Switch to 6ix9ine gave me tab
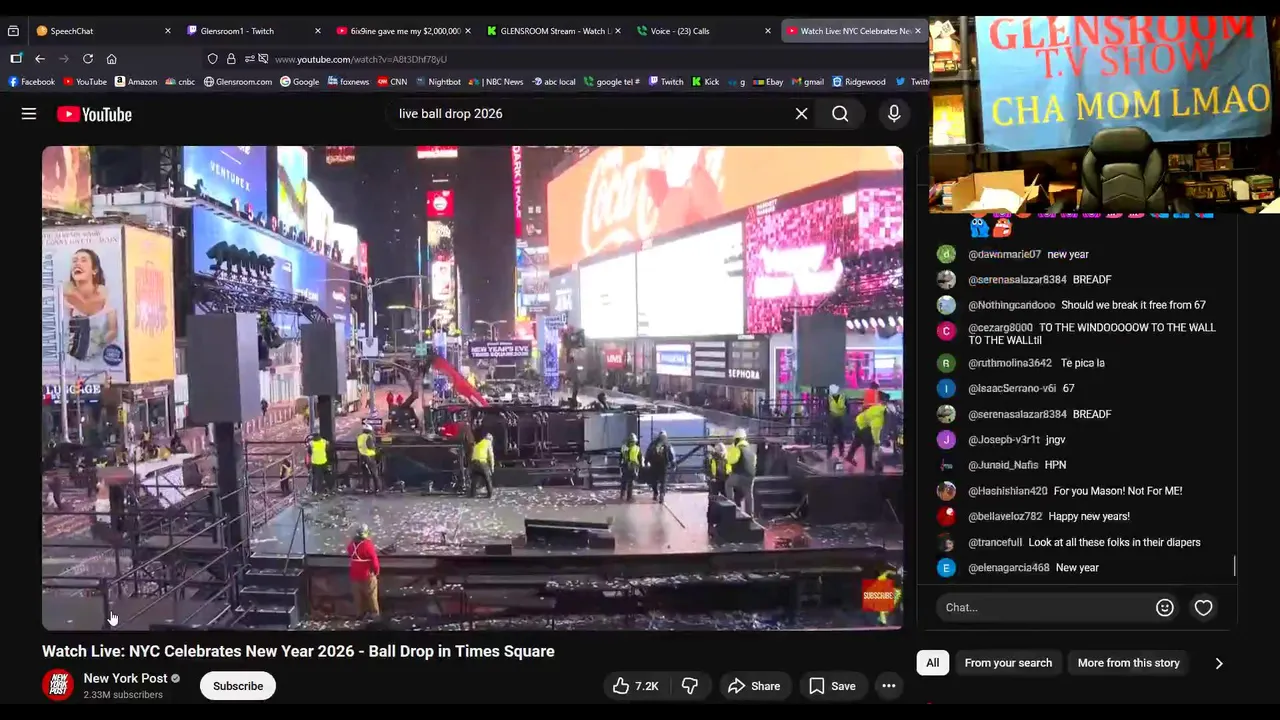 coord(398,31)
